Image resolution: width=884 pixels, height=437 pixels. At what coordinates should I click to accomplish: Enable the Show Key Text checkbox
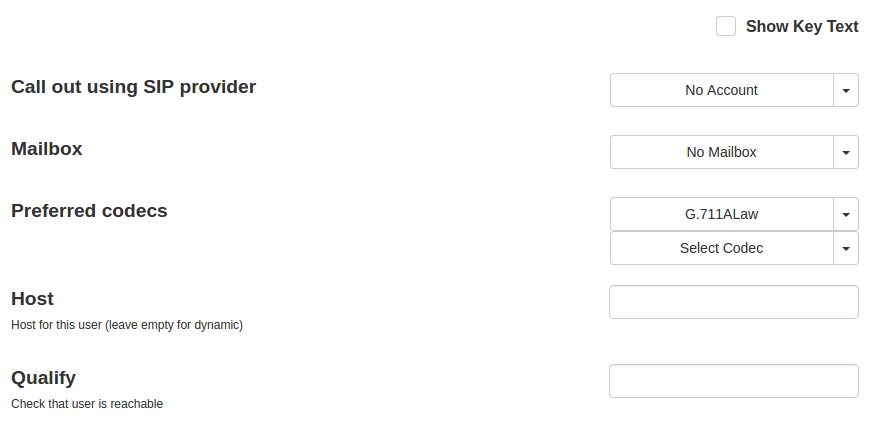pos(726,27)
